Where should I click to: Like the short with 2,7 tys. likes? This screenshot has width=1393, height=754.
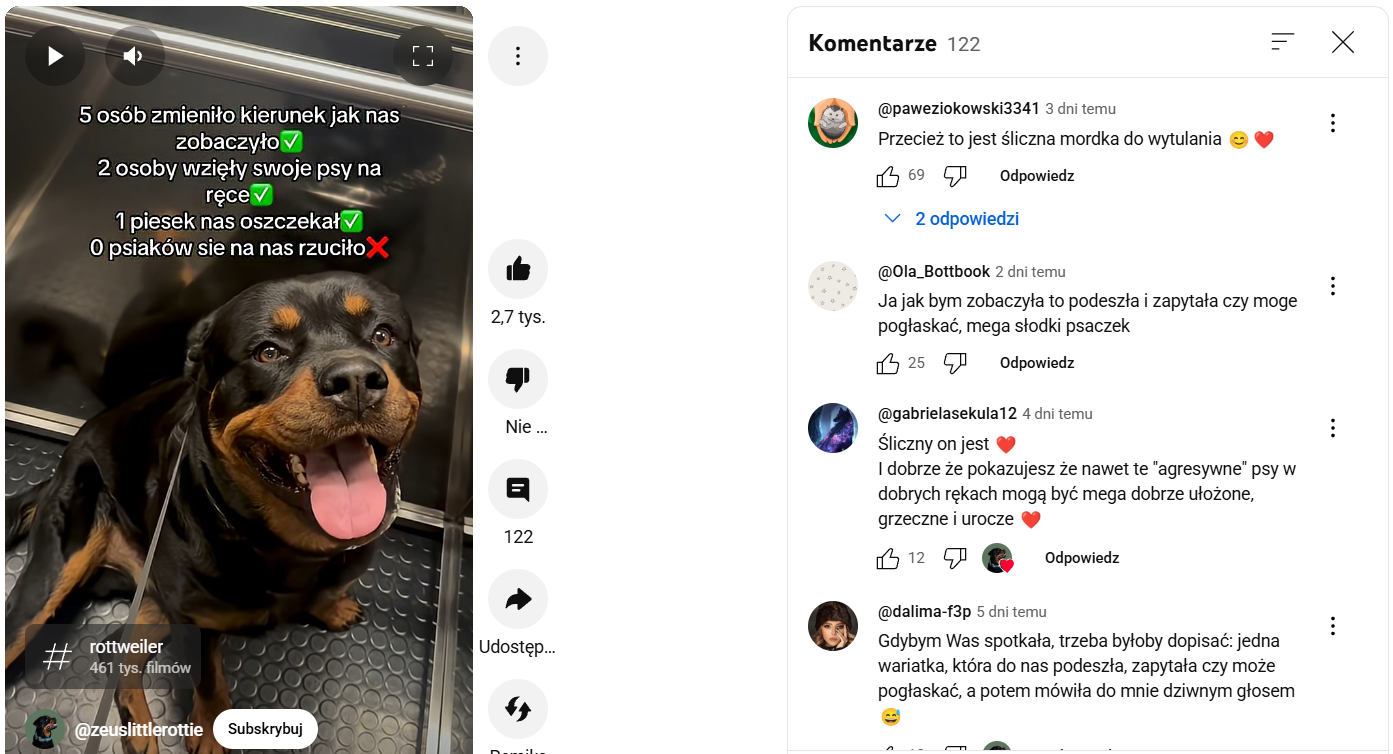518,269
